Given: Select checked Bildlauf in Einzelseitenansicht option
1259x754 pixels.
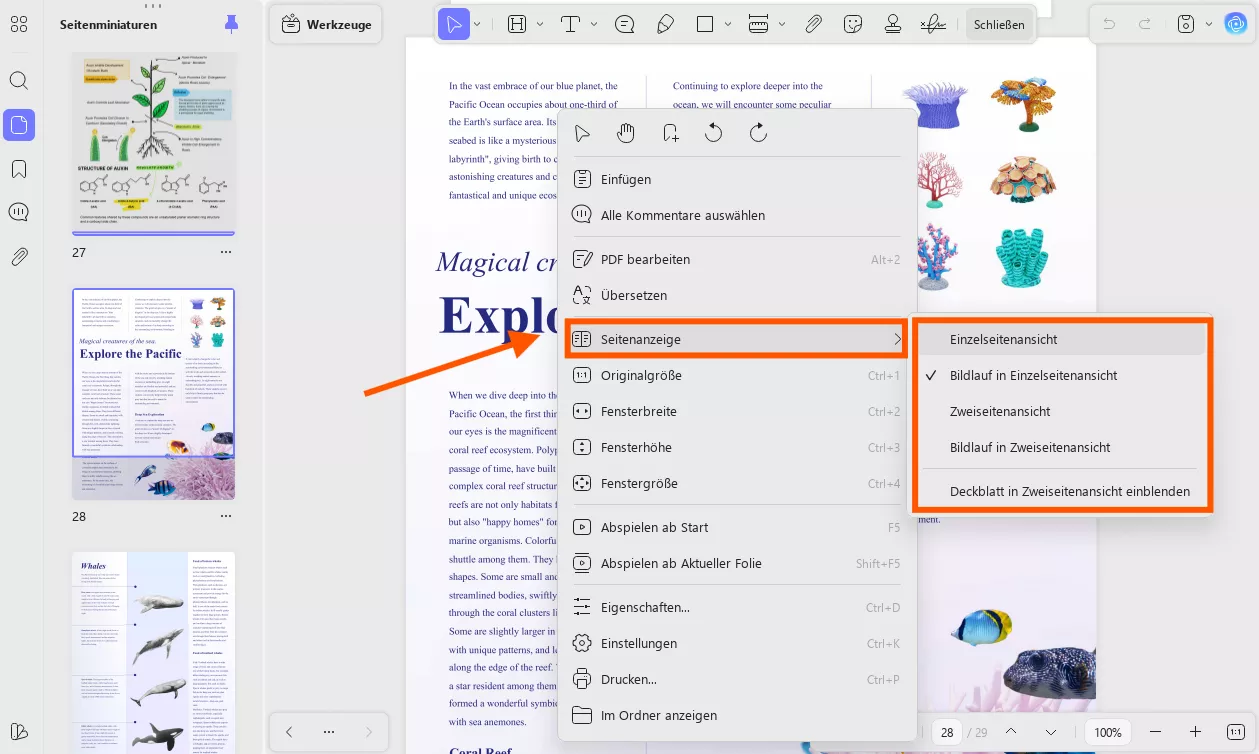Looking at the screenshot, I should point(1059,375).
